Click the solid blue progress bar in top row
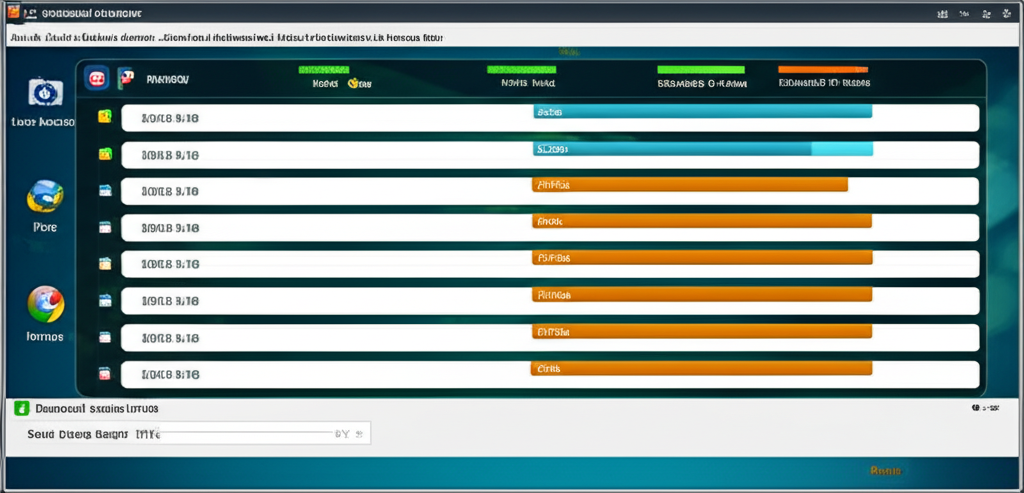 tap(702, 112)
